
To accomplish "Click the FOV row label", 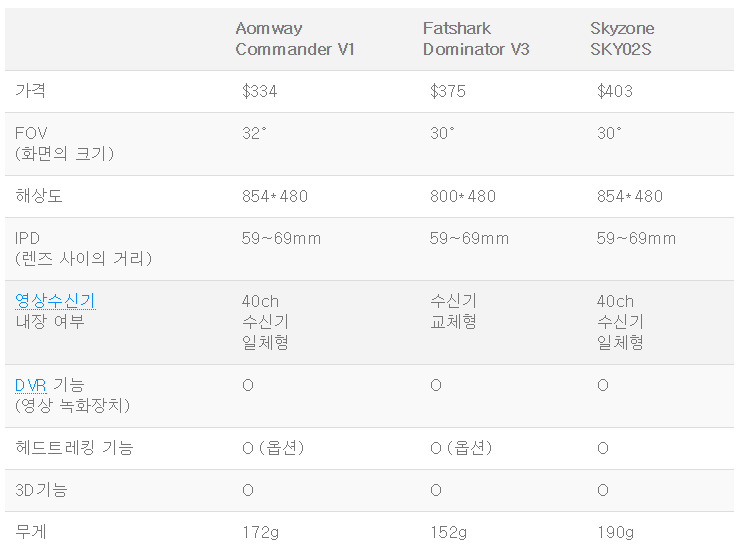I will tap(31, 133).
